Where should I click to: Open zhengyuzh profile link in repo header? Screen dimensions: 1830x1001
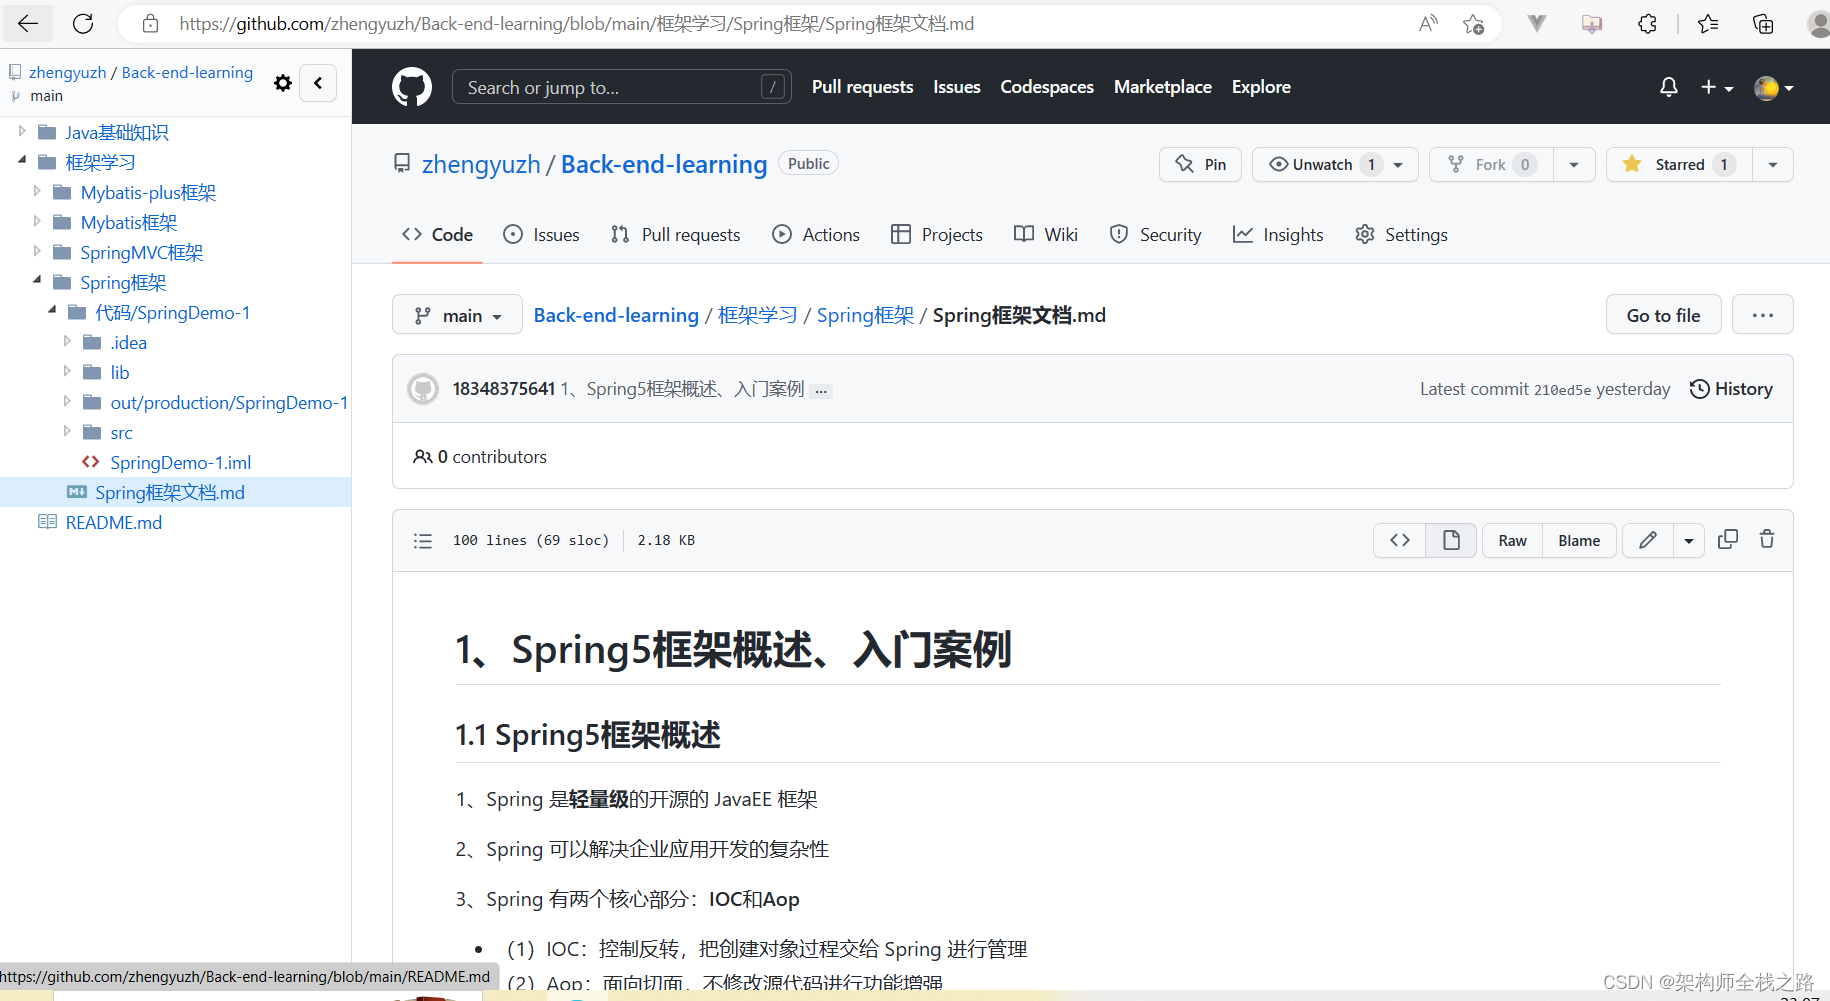coord(481,164)
